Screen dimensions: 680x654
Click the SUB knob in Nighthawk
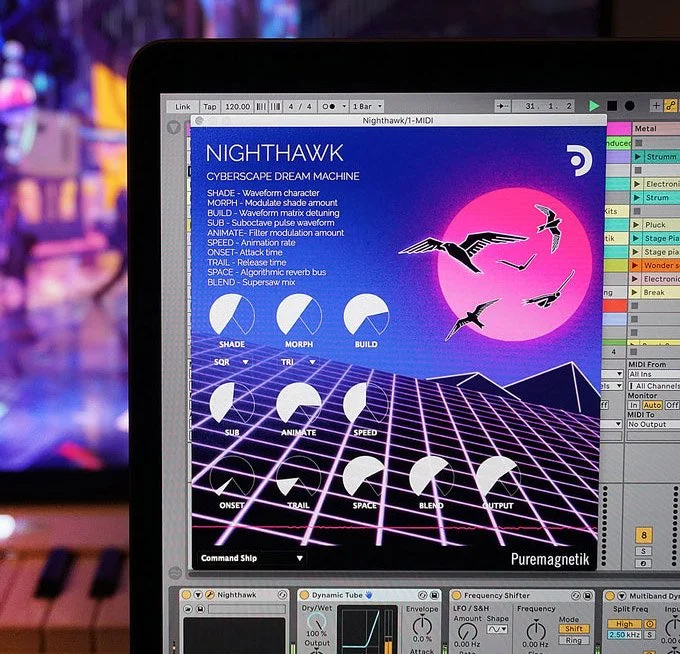point(232,403)
